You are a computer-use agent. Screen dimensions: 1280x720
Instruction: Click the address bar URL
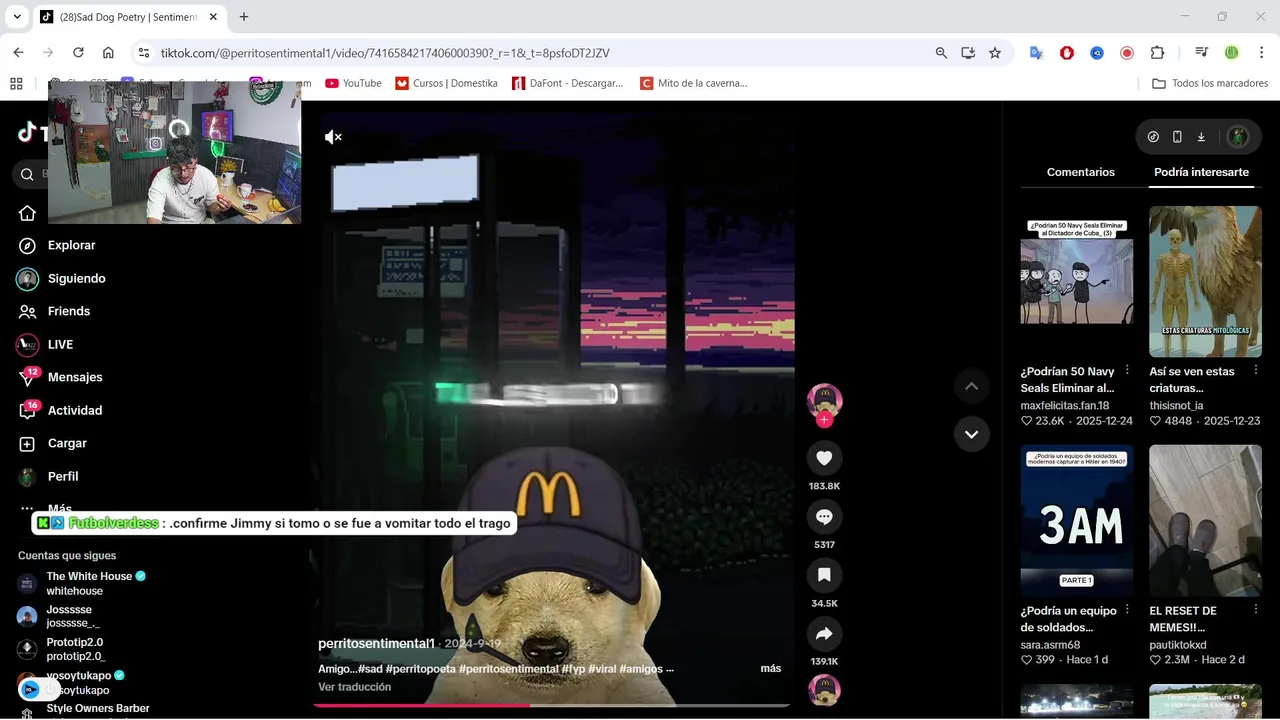(385, 53)
